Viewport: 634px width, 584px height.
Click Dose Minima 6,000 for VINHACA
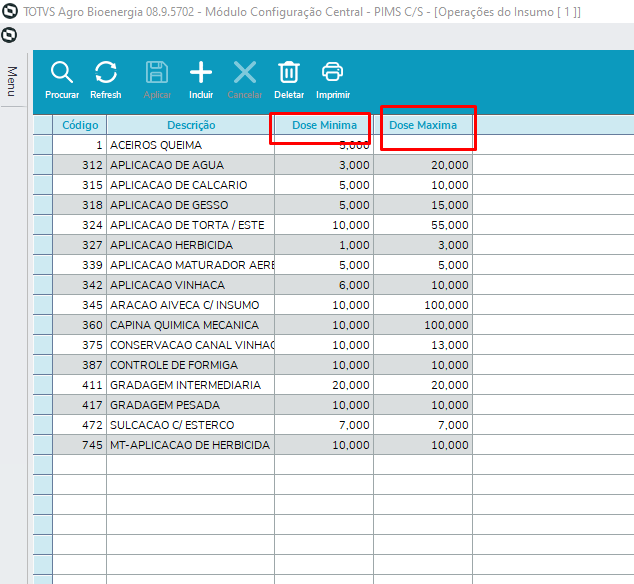click(x=324, y=285)
